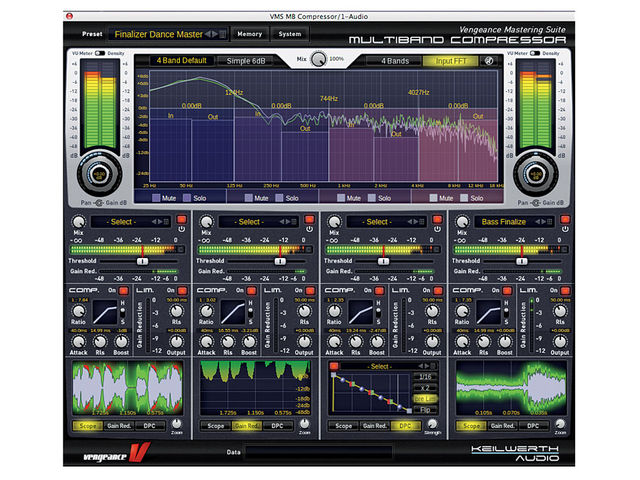Image resolution: width=640 pixels, height=480 pixels.
Task: Click band 3 DPC Strength knob
Action: coord(432,423)
